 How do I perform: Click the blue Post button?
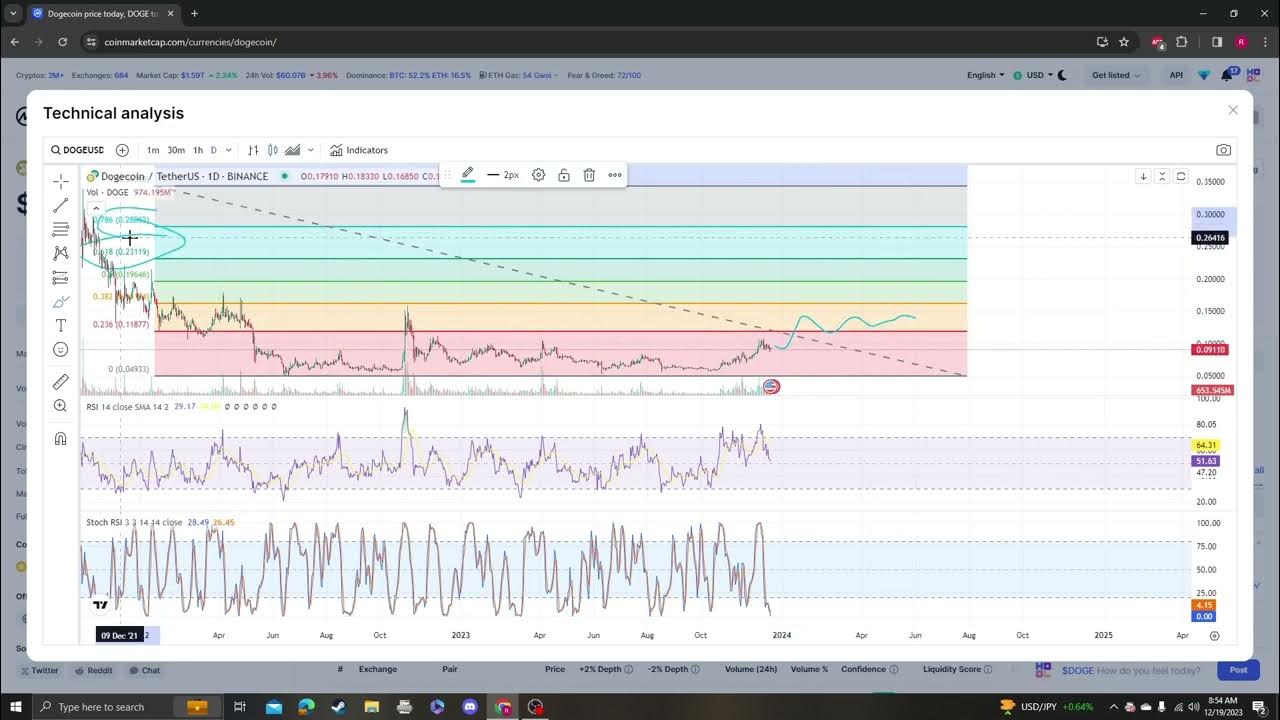pyautogui.click(x=1238, y=670)
